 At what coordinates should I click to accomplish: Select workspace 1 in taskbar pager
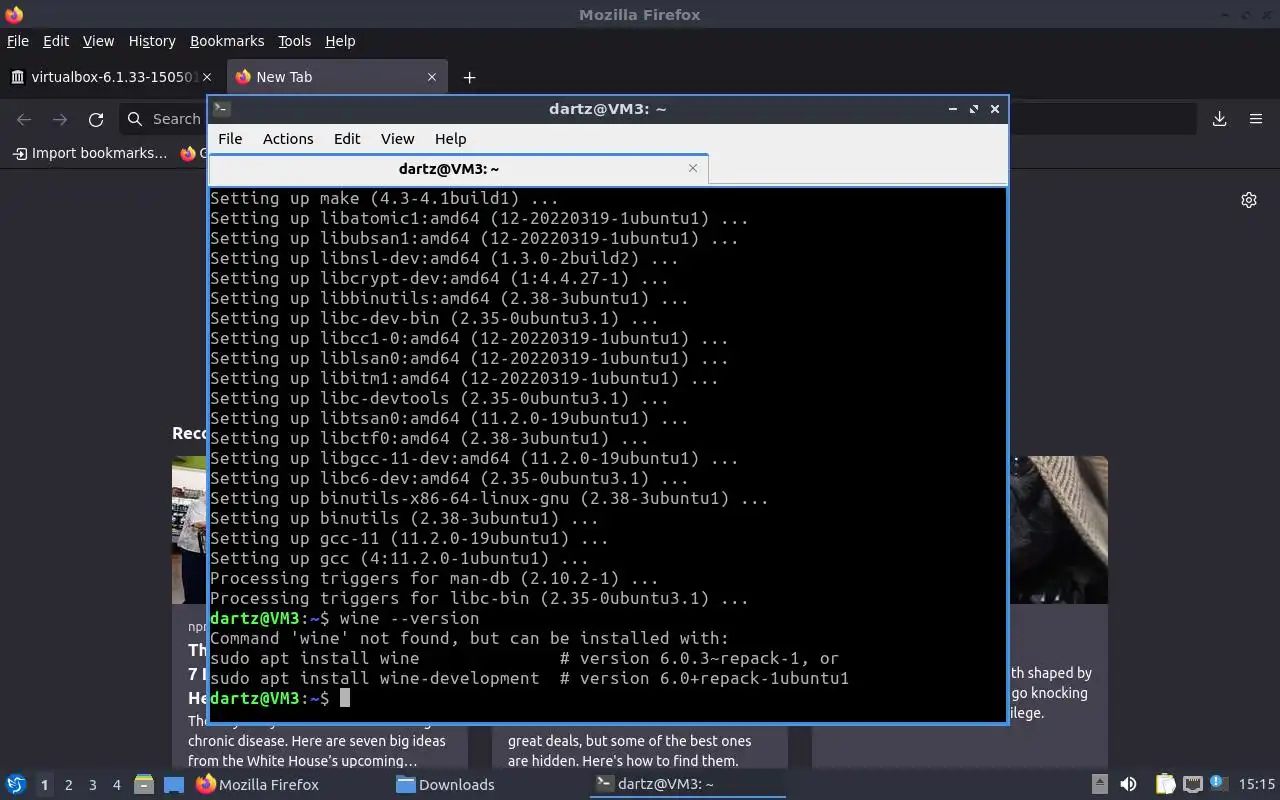pos(44,785)
